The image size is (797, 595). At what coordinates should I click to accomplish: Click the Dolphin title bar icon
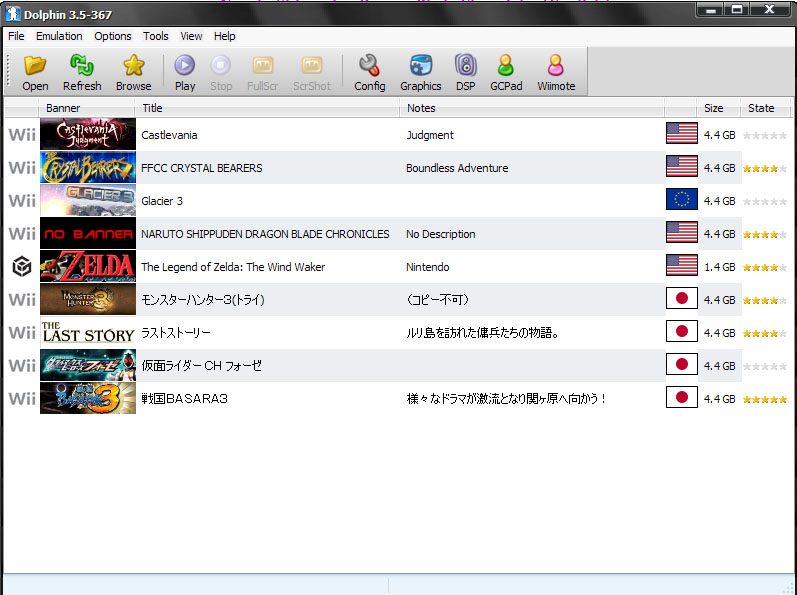click(x=13, y=14)
